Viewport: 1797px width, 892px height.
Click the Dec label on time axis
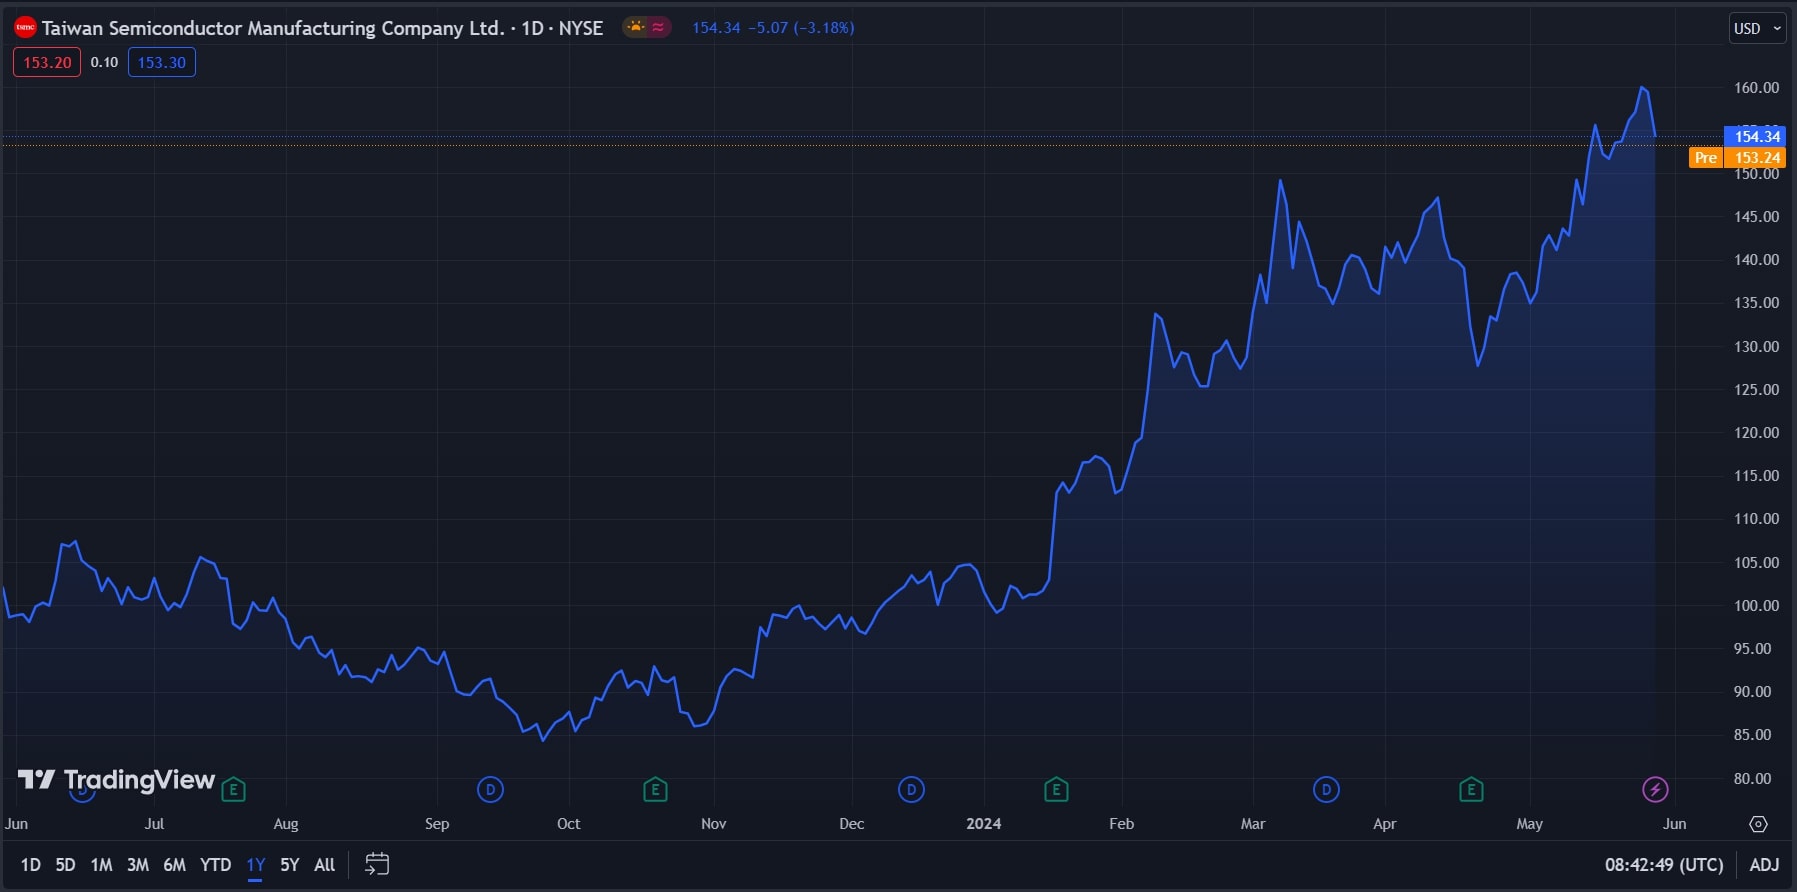pyautogui.click(x=851, y=824)
